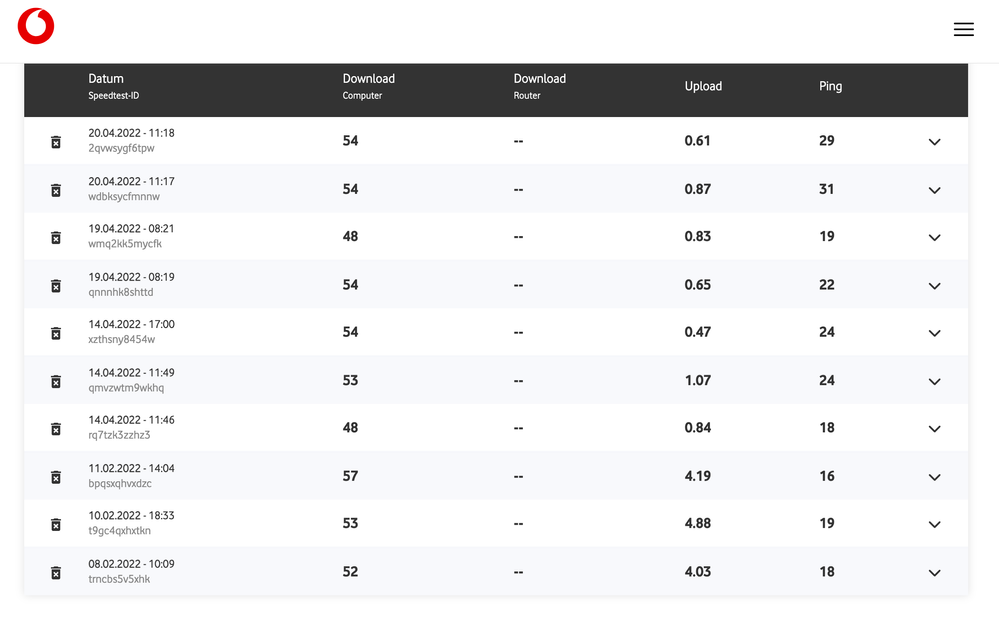The image size is (999, 620).
Task: Delete speedtest entry 2qvwsygf6tpw
Action: pyautogui.click(x=56, y=142)
